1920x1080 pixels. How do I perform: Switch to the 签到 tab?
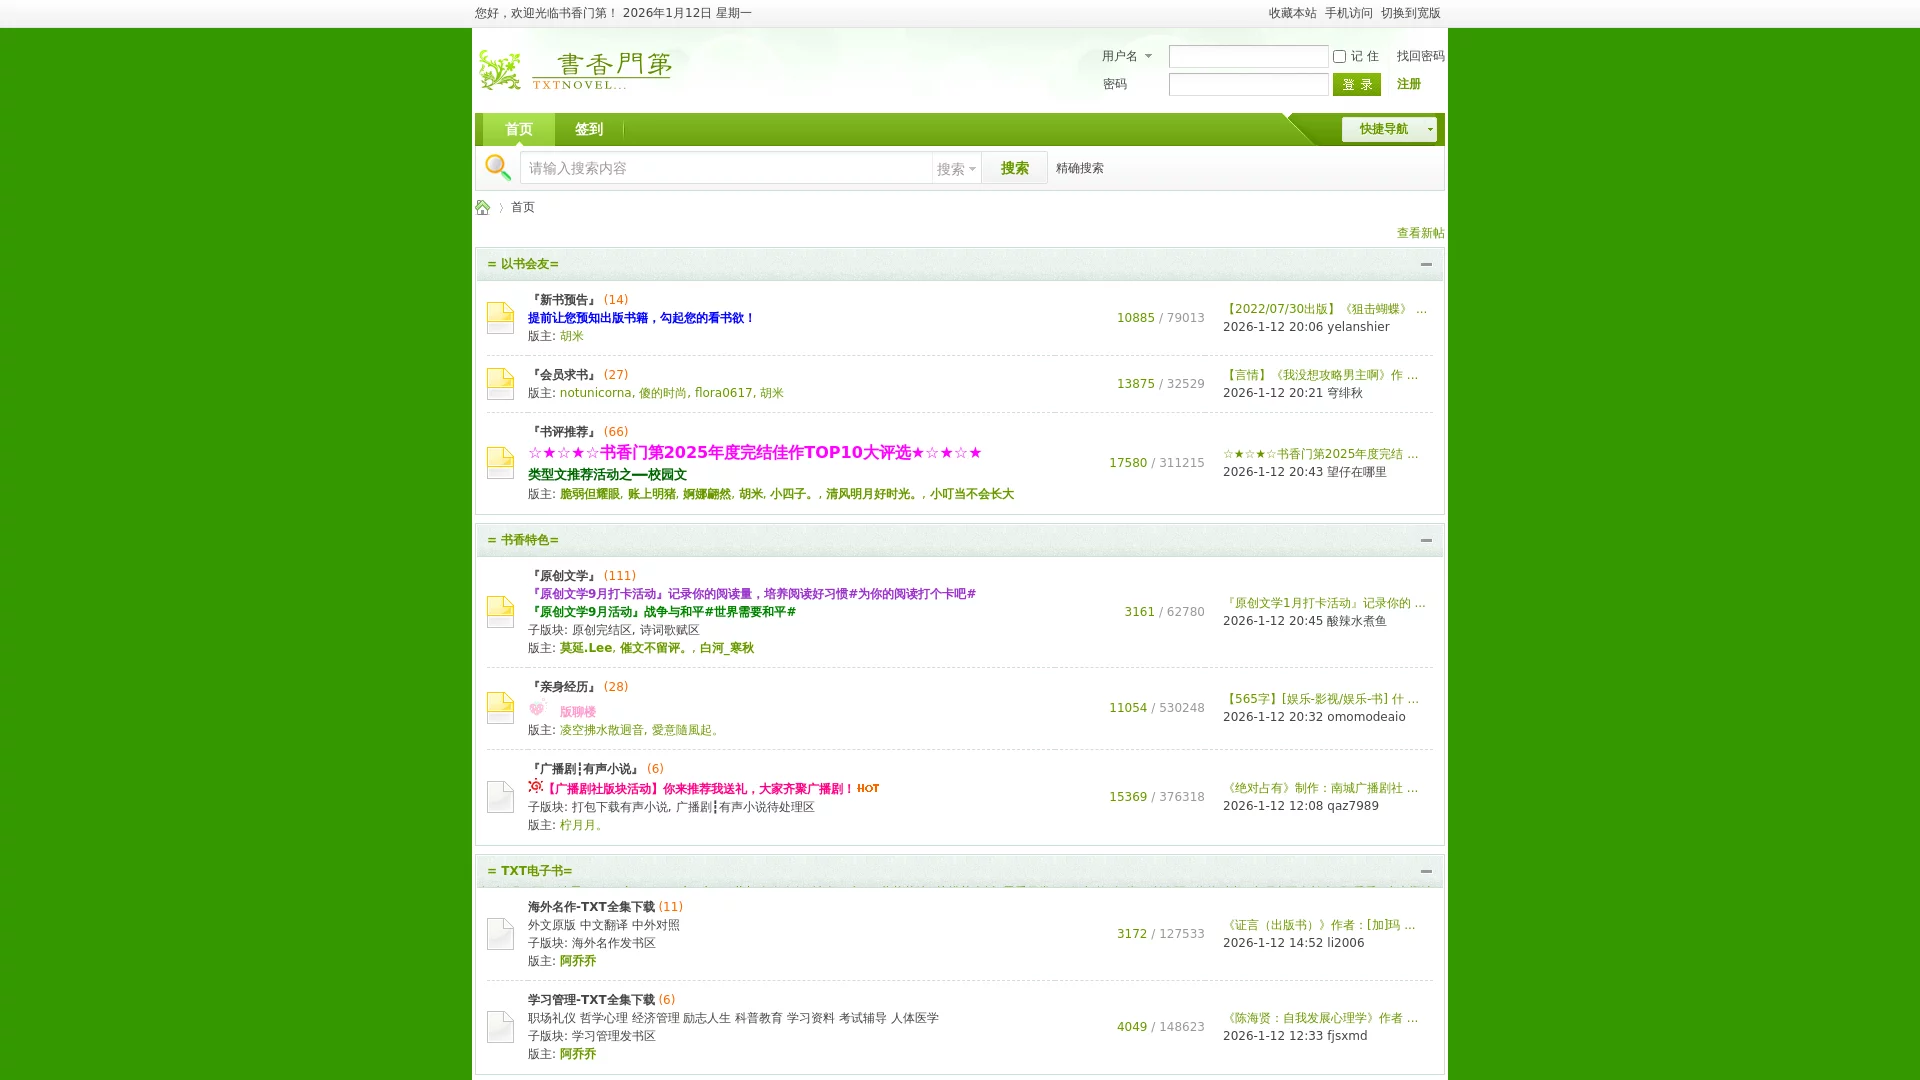pos(588,129)
